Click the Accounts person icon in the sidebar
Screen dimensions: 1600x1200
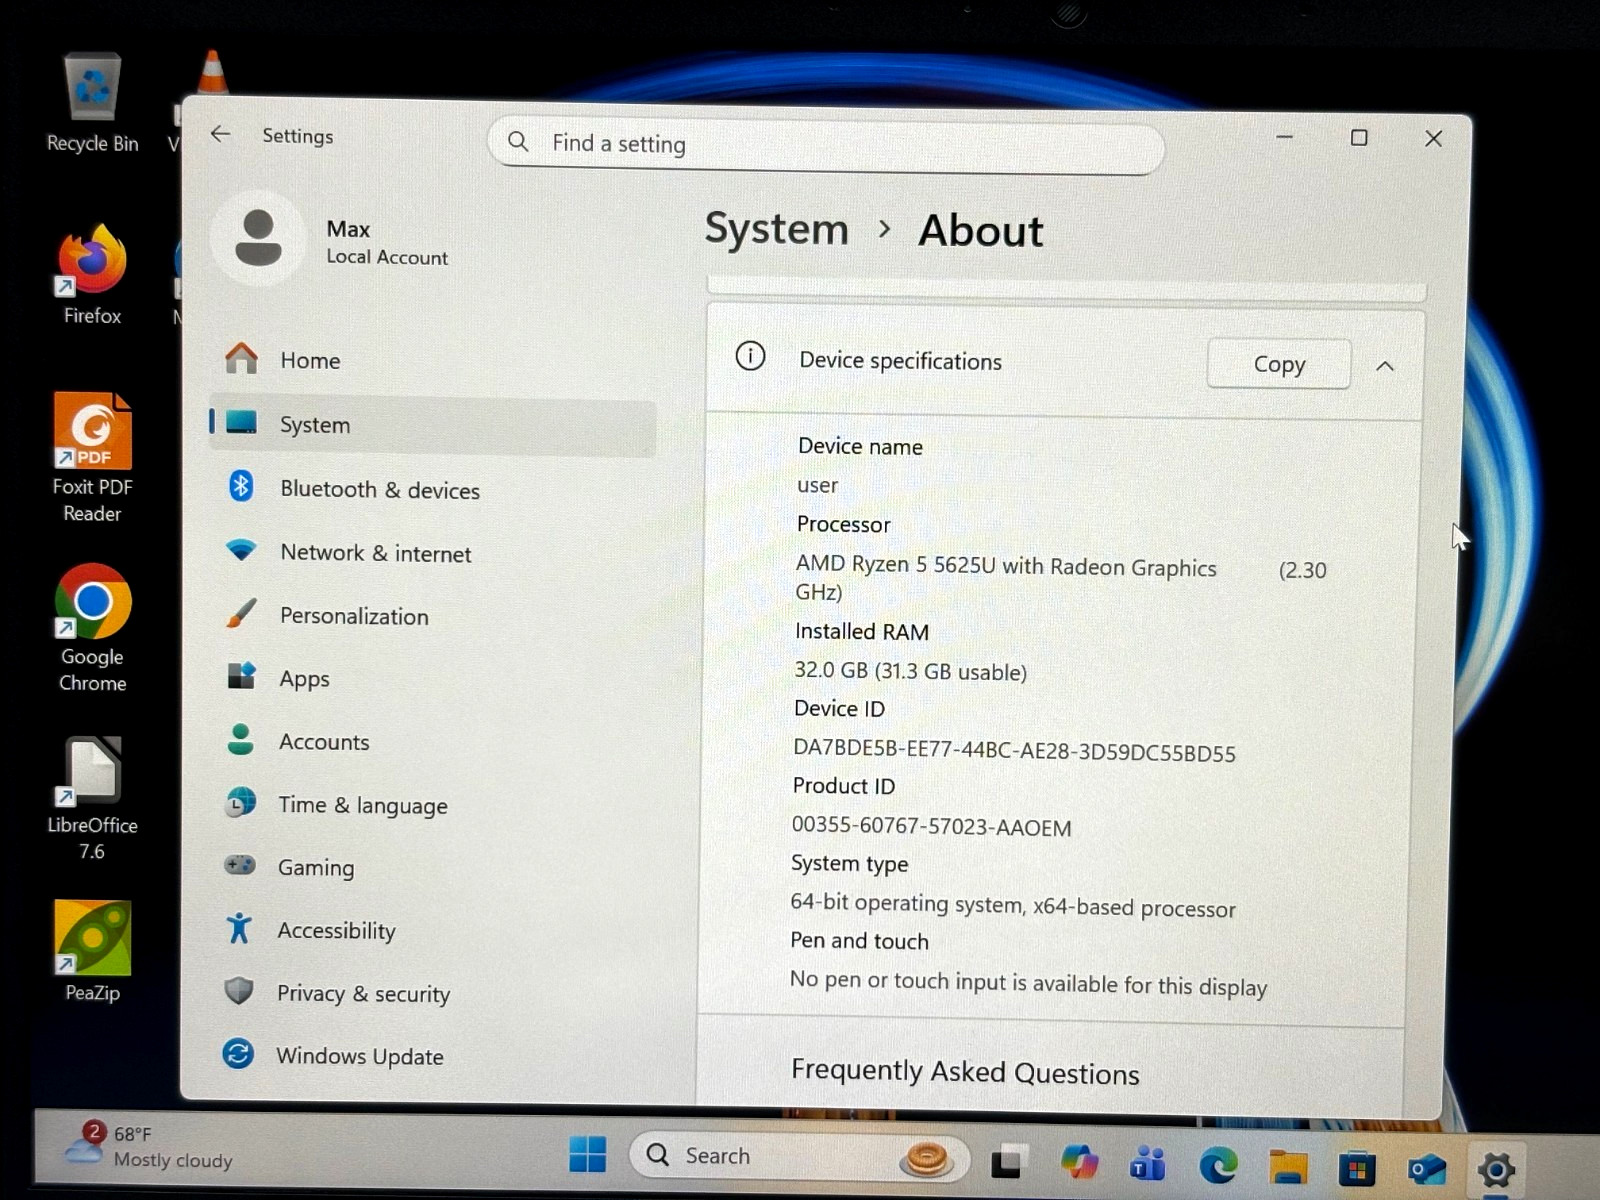tap(240, 739)
